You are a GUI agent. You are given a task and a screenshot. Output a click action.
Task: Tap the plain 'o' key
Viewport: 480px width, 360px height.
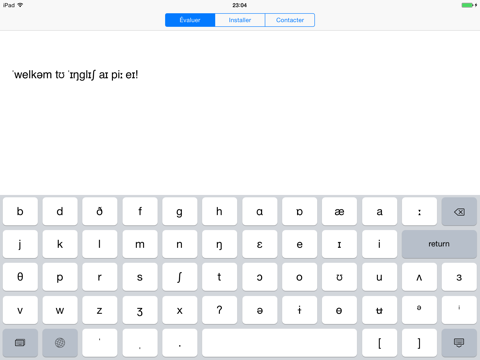point(299,277)
